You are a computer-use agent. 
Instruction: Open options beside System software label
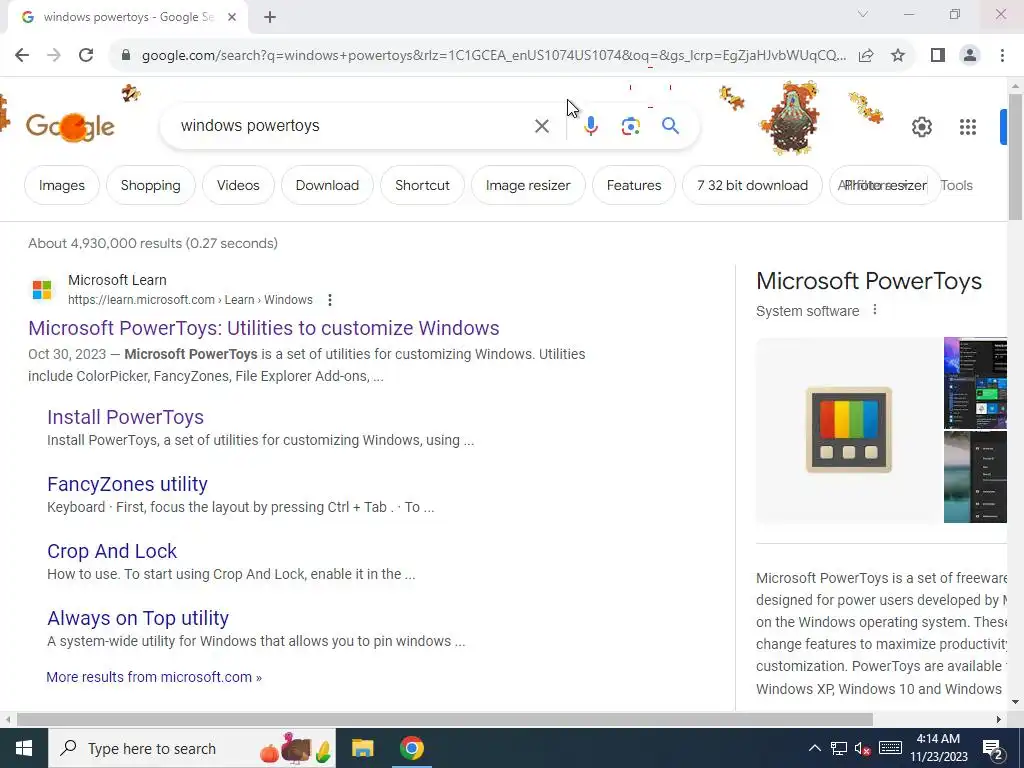(875, 310)
